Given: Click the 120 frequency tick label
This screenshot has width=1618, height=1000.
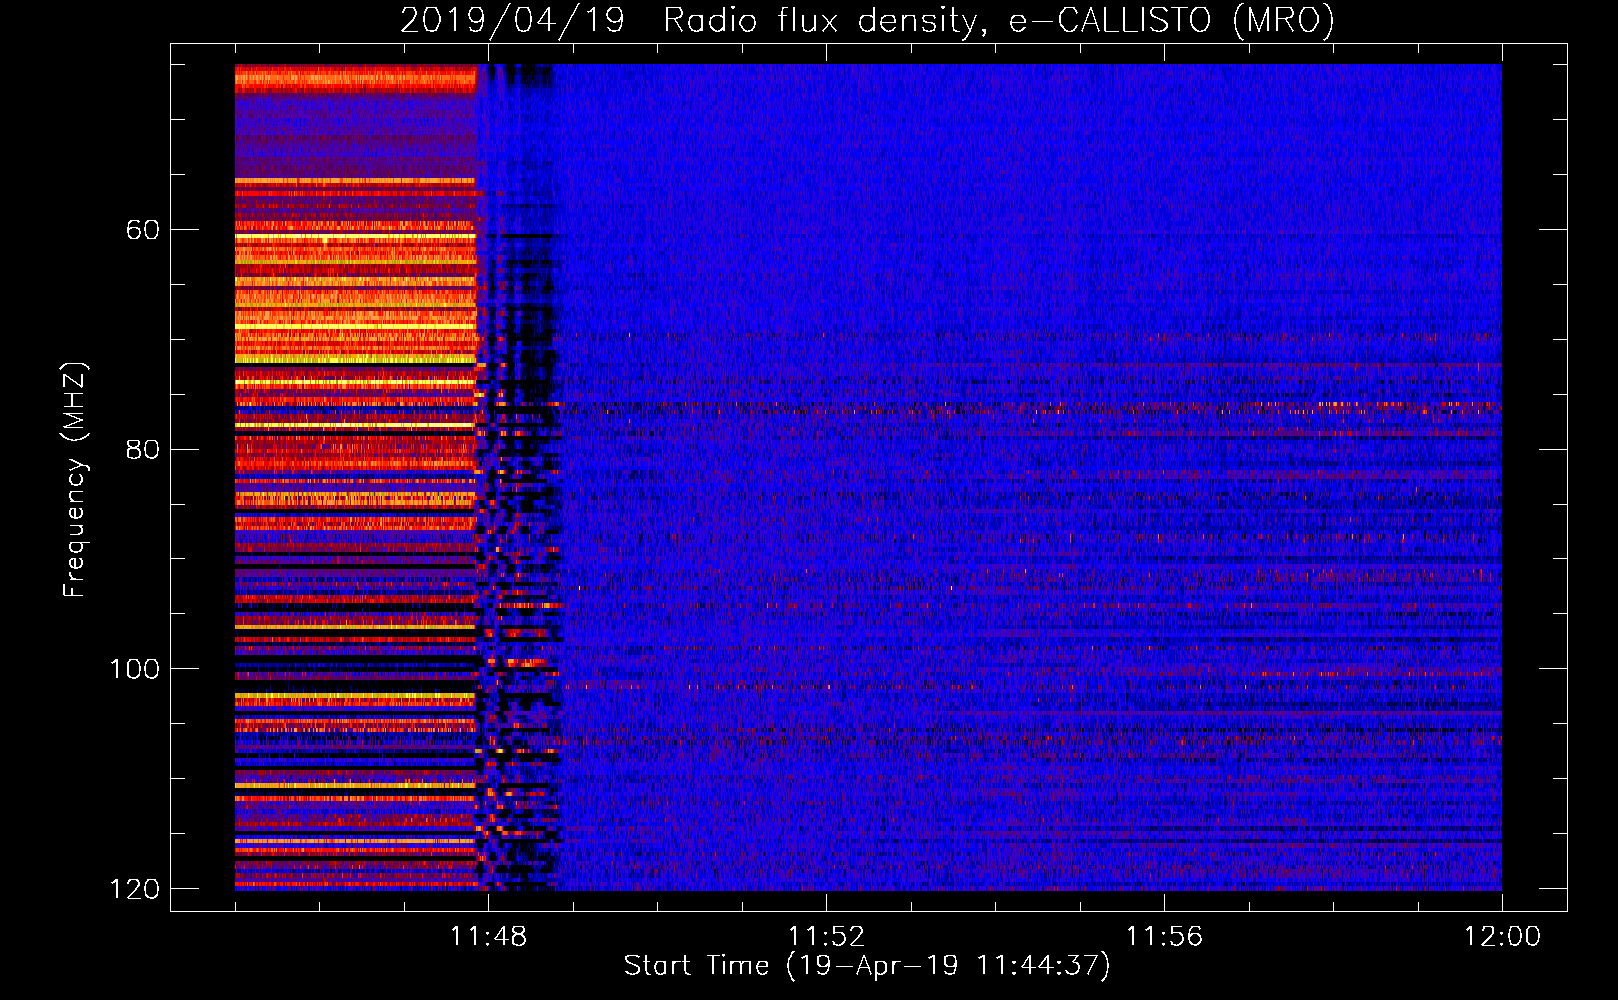Looking at the screenshot, I should [134, 889].
